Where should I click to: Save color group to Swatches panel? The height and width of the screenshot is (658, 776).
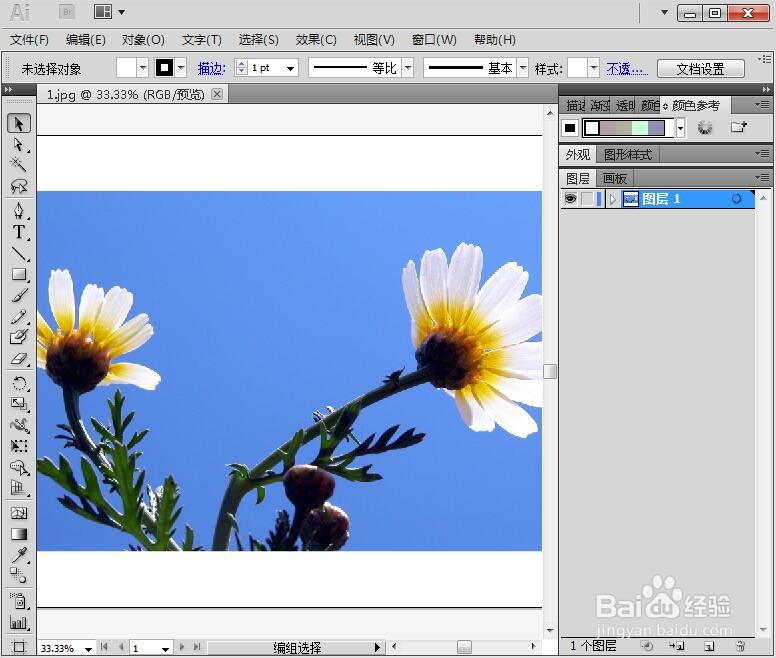[x=738, y=127]
